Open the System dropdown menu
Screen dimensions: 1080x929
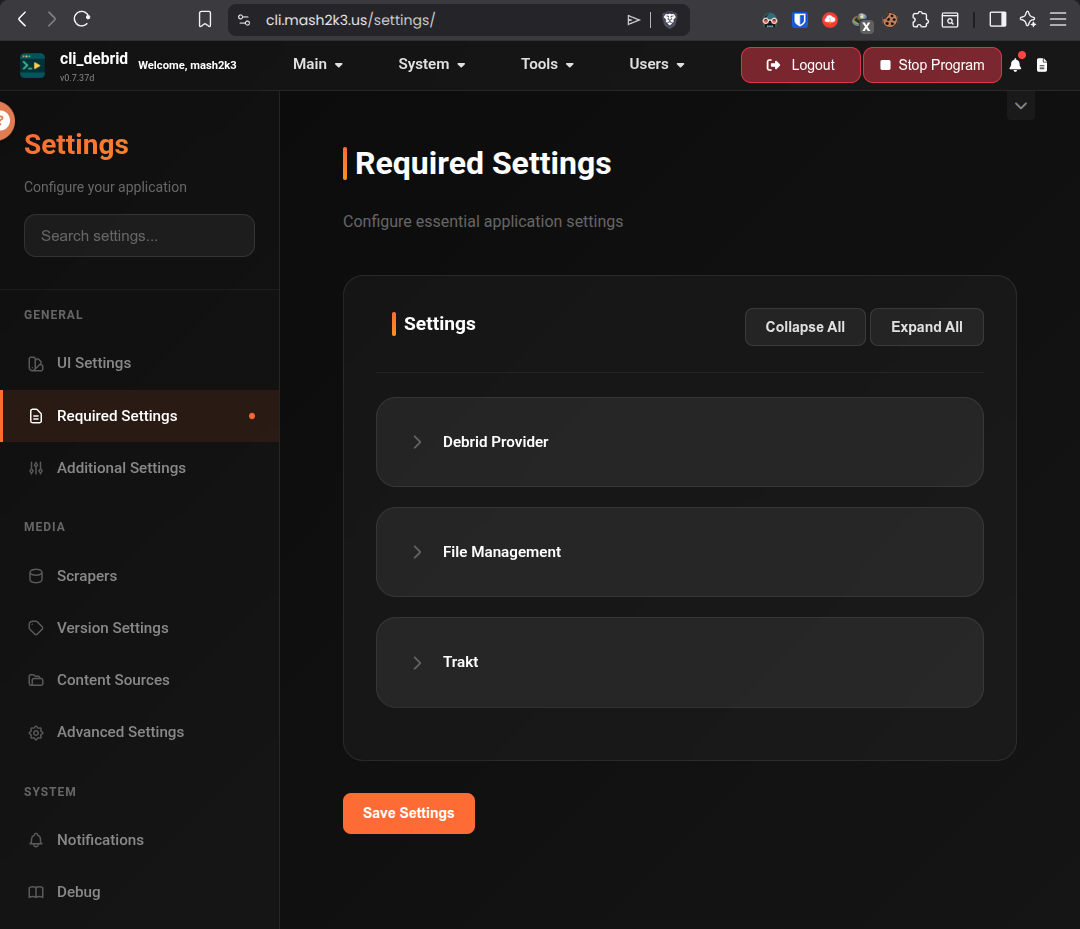coord(431,65)
